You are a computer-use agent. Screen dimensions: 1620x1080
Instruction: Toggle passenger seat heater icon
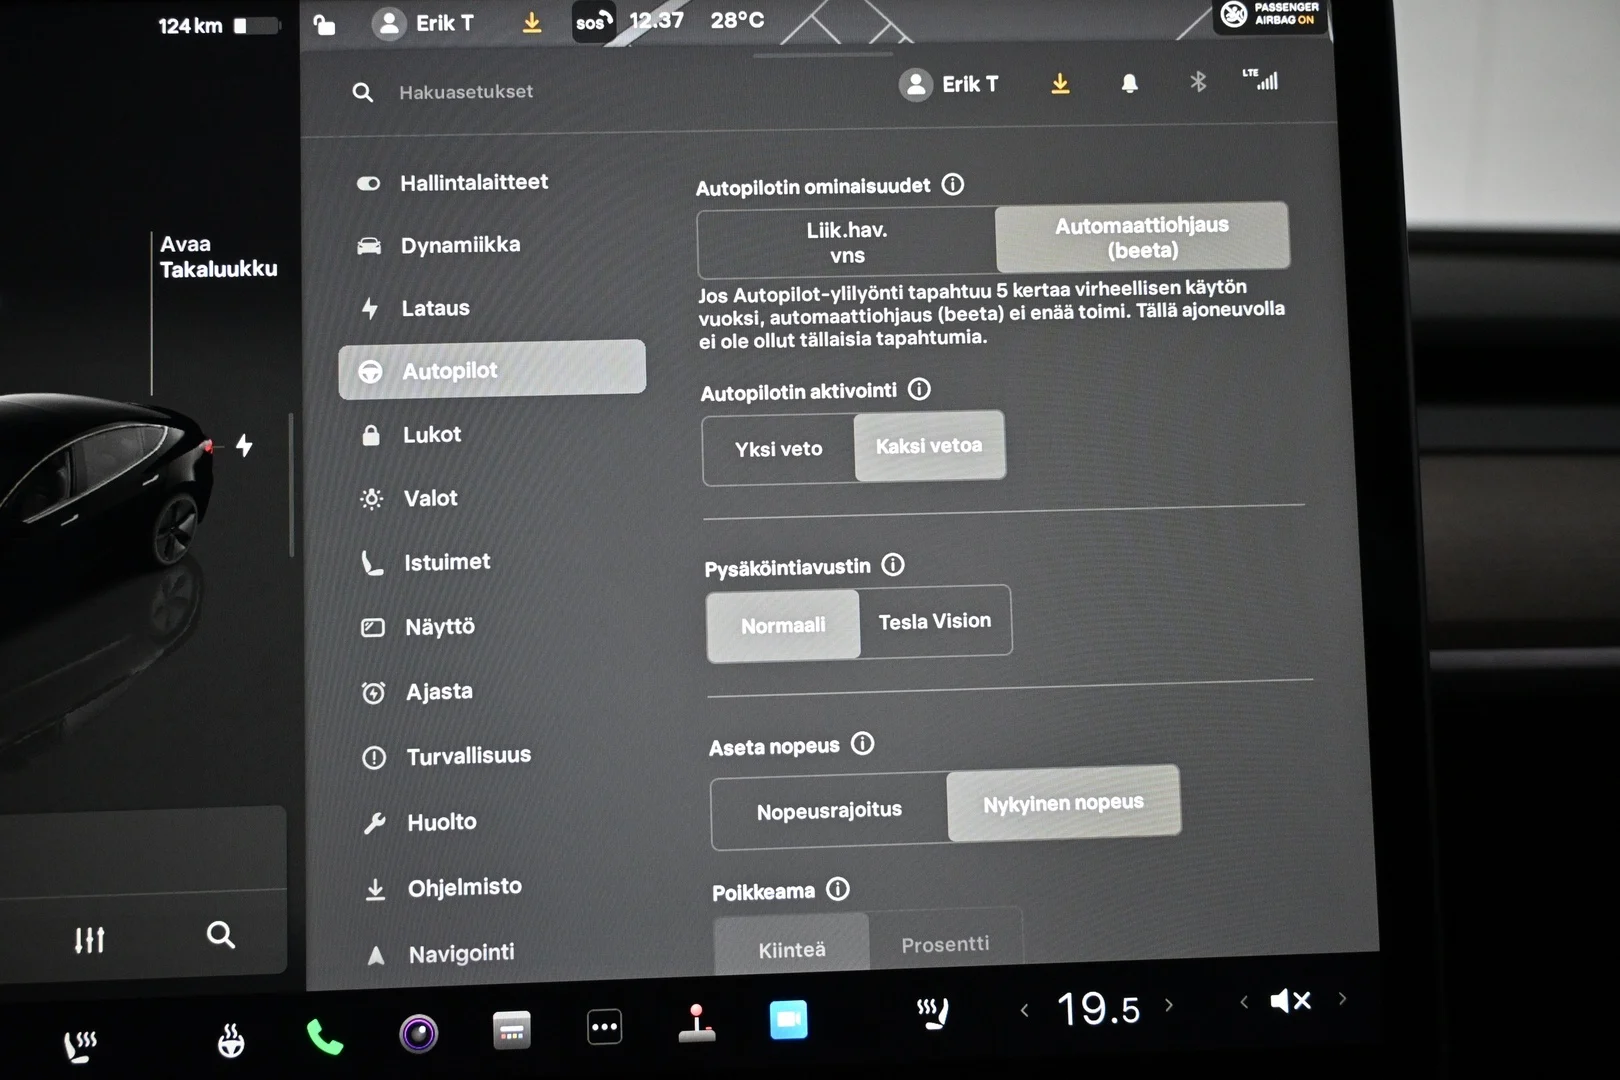(932, 1013)
